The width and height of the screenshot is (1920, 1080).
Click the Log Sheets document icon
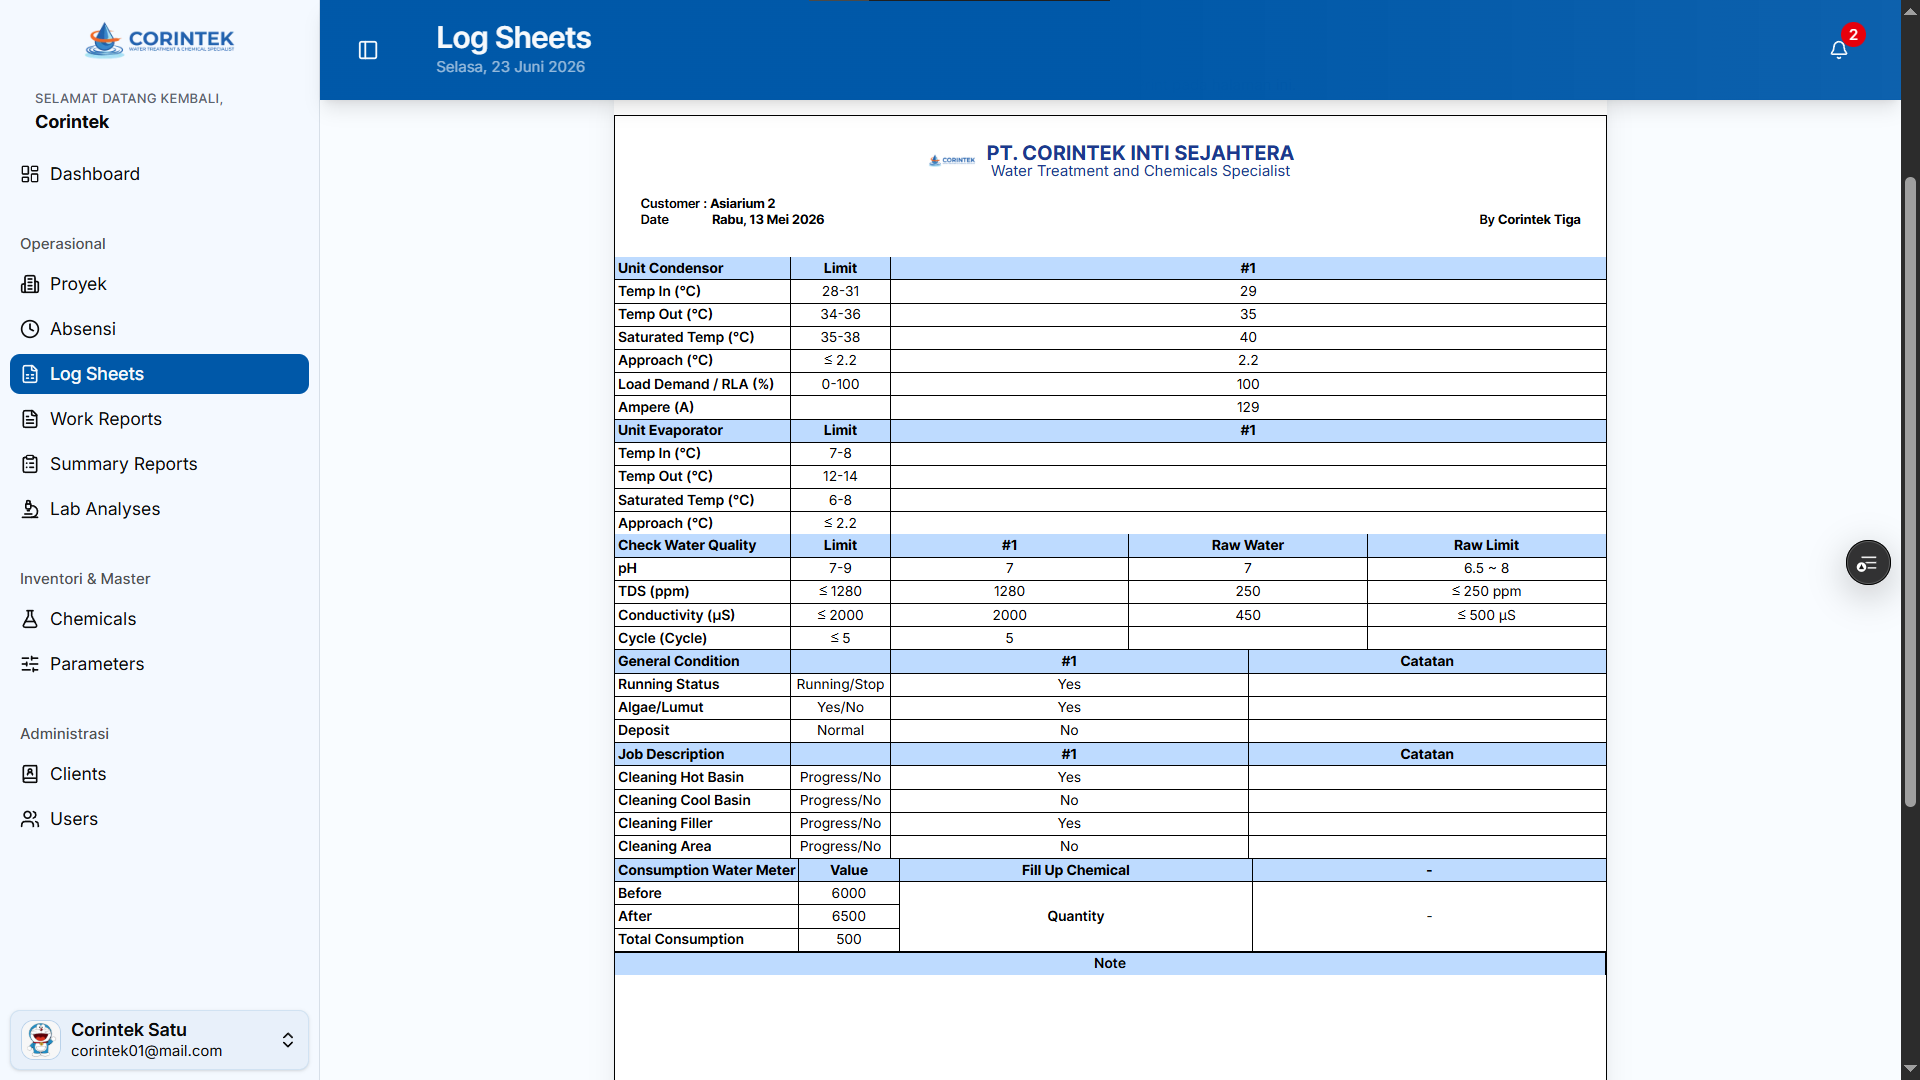pyautogui.click(x=30, y=374)
